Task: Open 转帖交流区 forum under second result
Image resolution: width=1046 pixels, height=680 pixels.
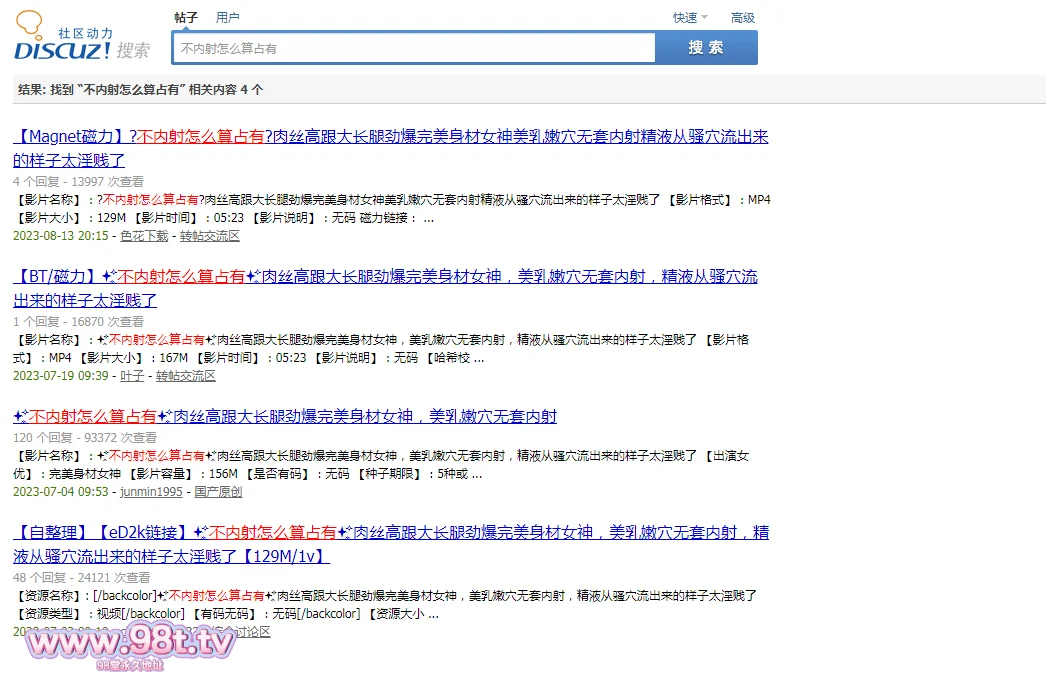Action: [x=186, y=376]
